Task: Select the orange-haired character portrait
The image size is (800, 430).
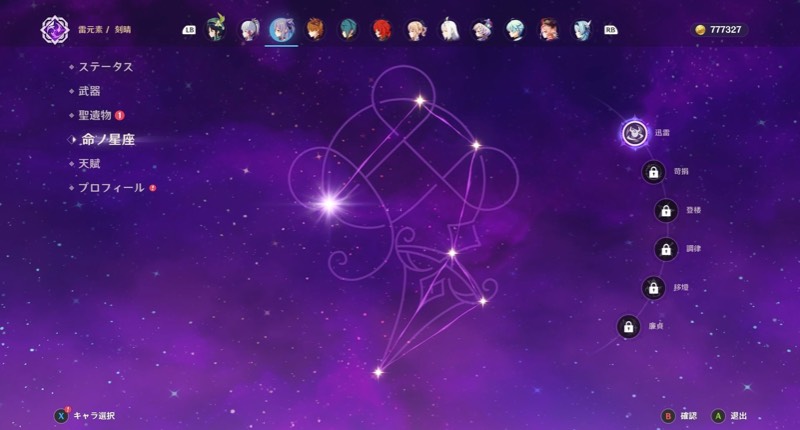Action: (x=315, y=30)
